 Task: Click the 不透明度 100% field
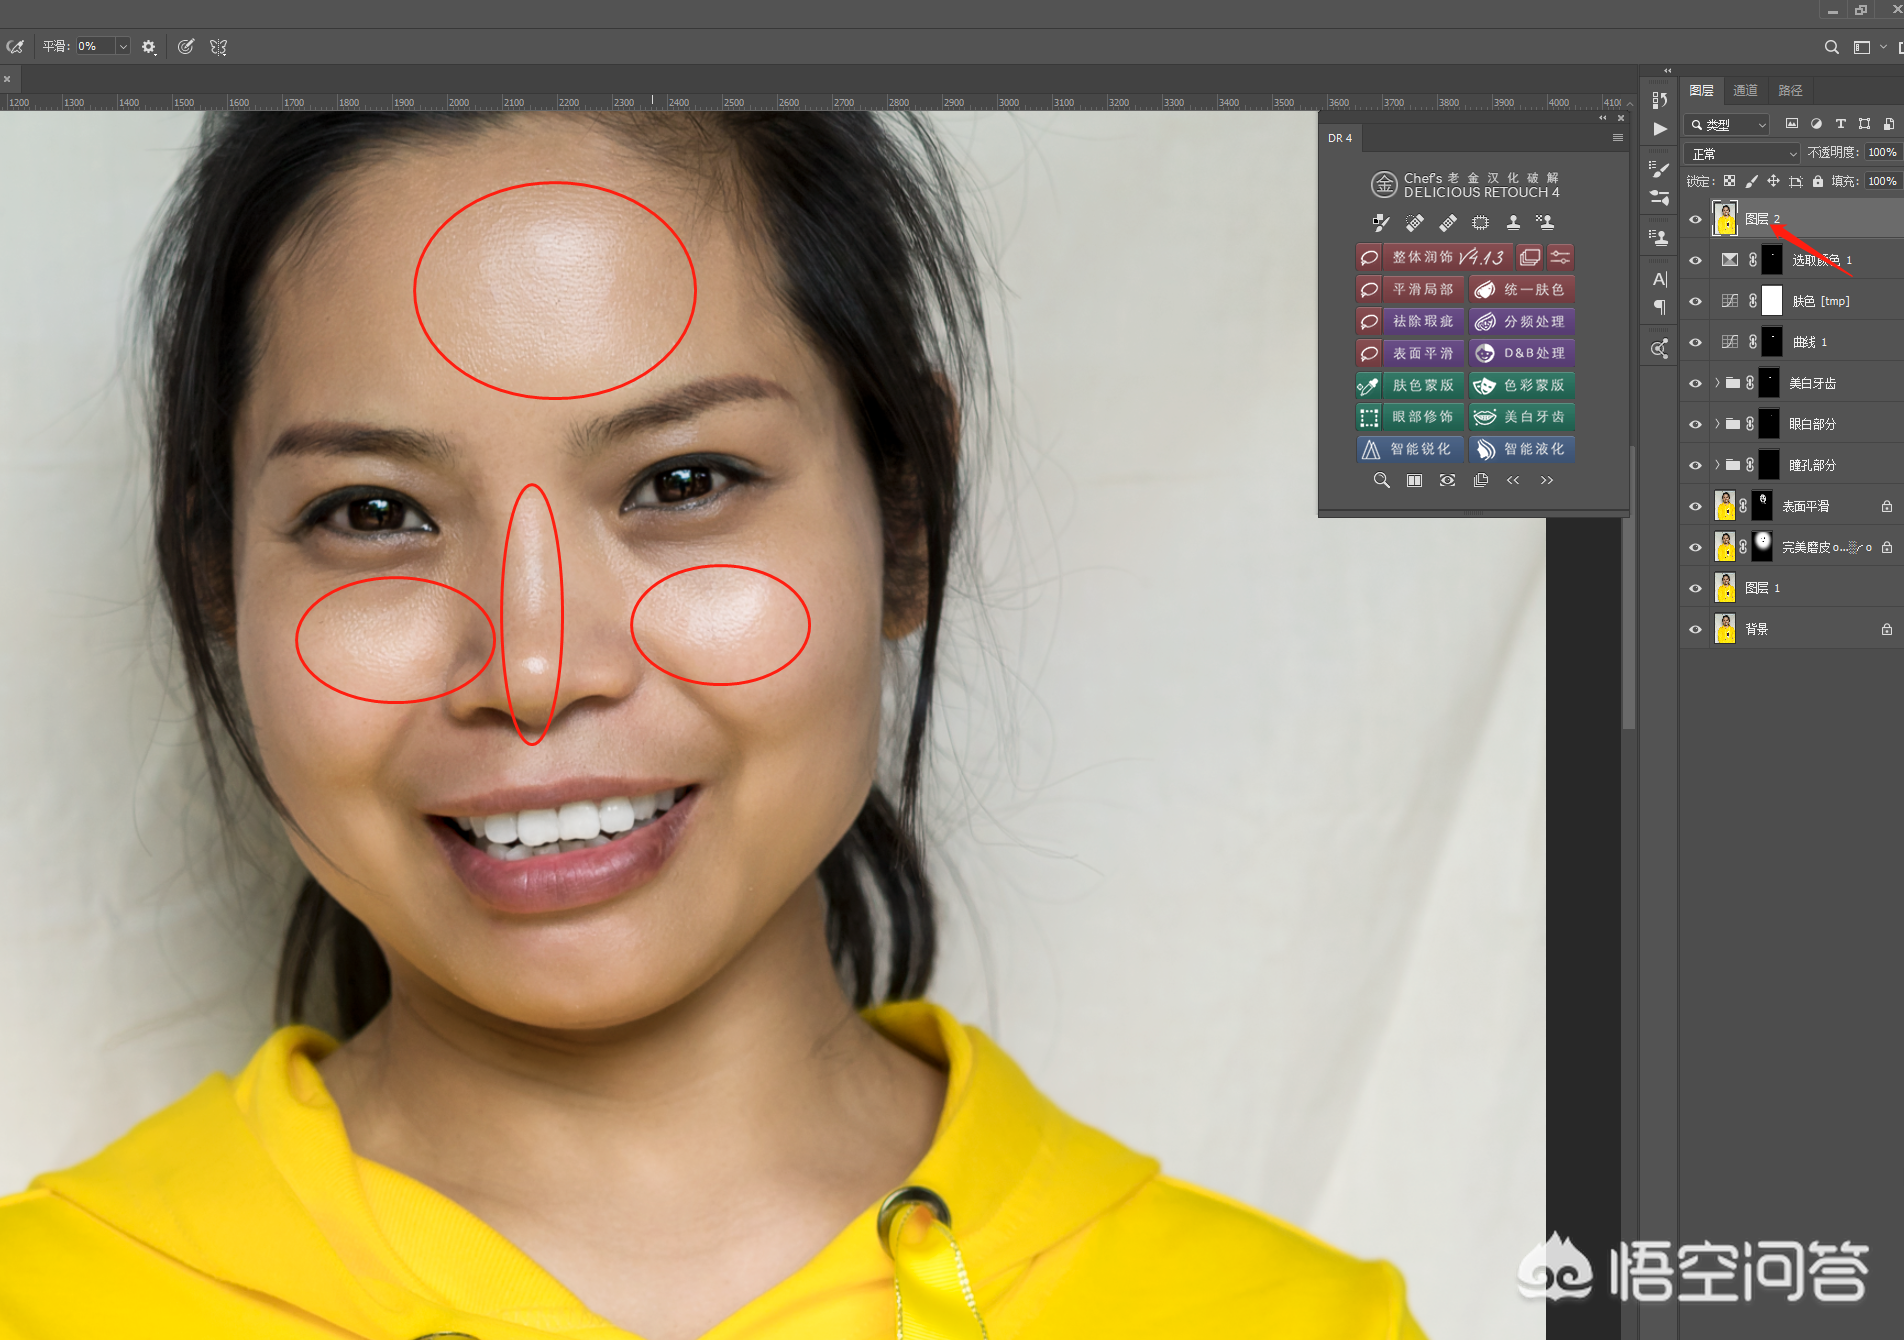[1882, 152]
